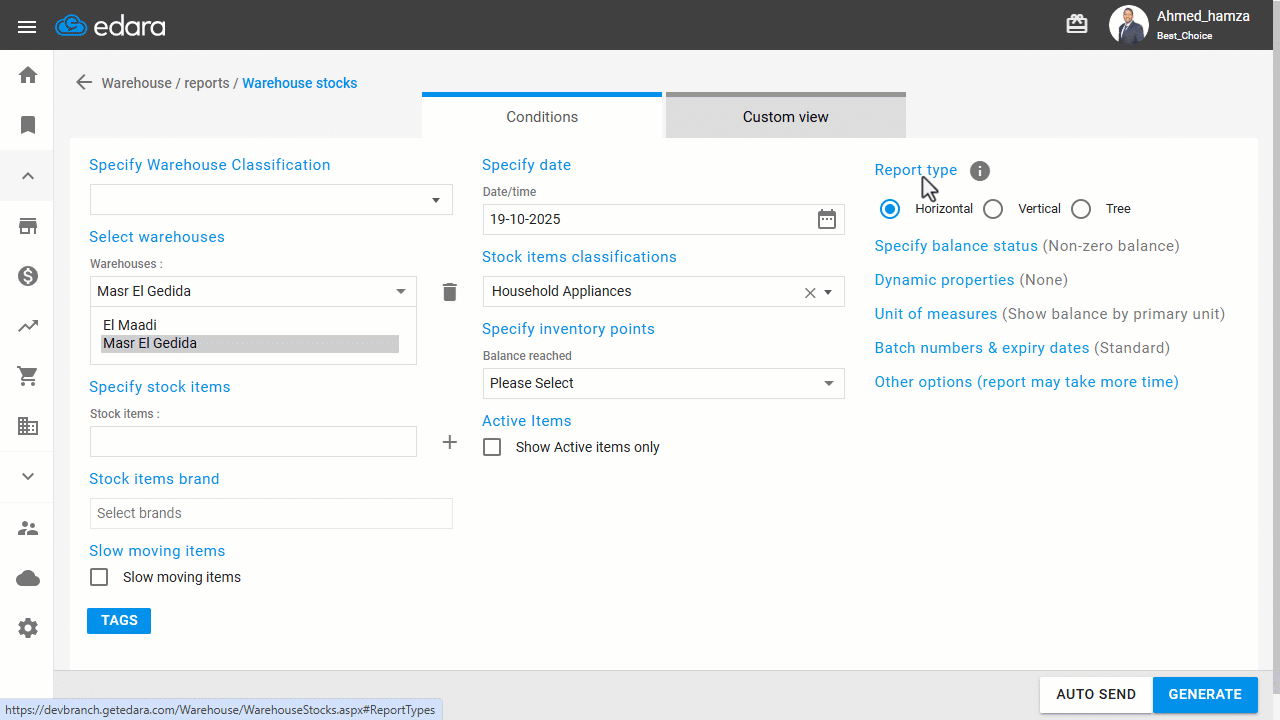Screen dimensions: 1280x720
Task: Open the hamburger main menu
Action: pos(27,26)
